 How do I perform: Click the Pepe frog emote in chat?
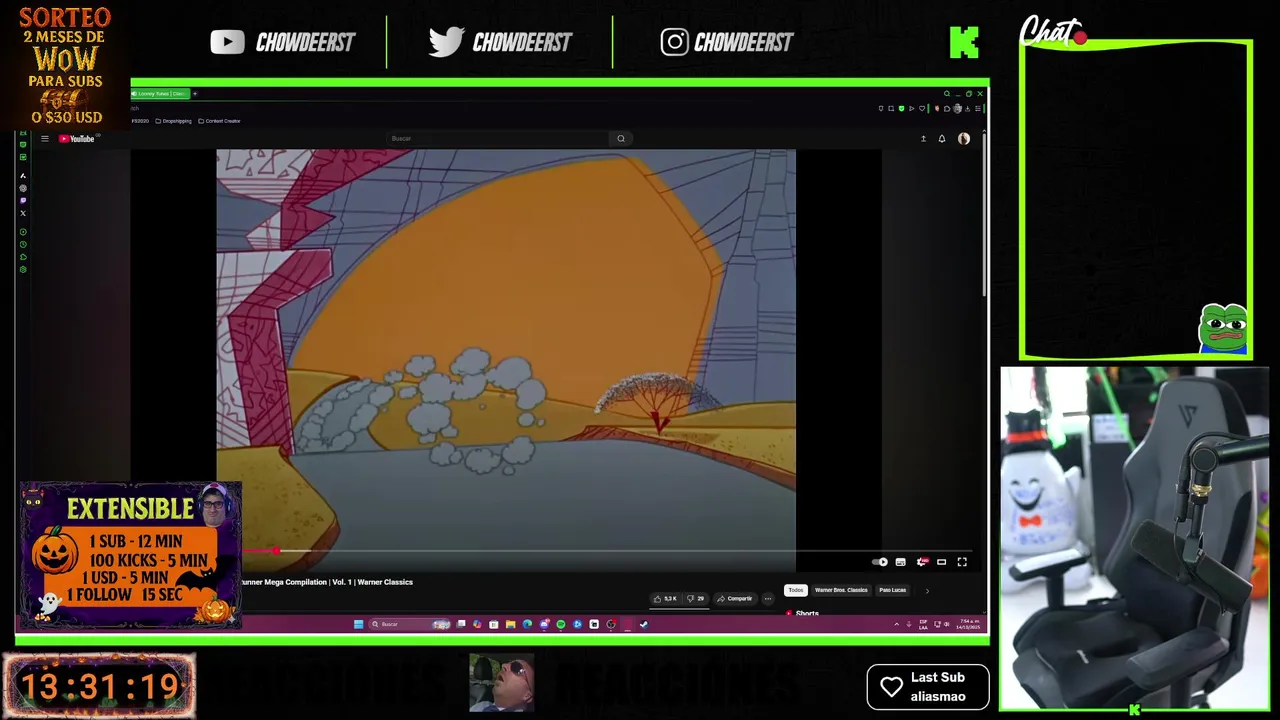pos(1224,329)
